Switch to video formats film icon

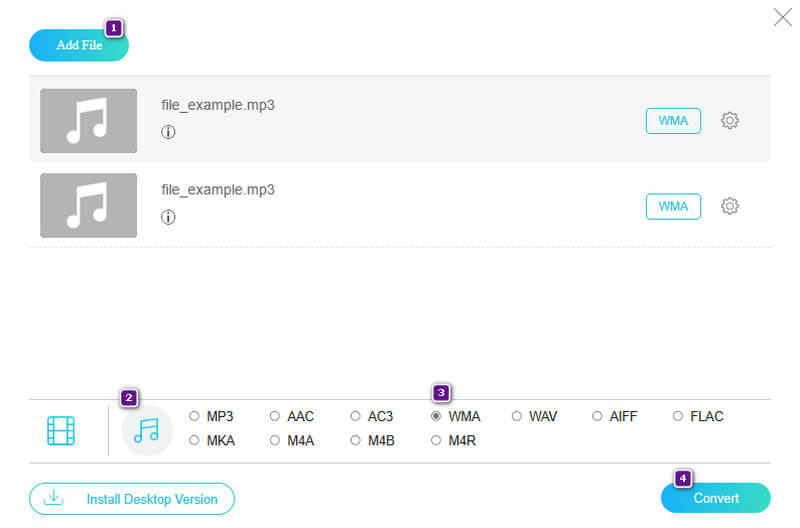(61, 431)
